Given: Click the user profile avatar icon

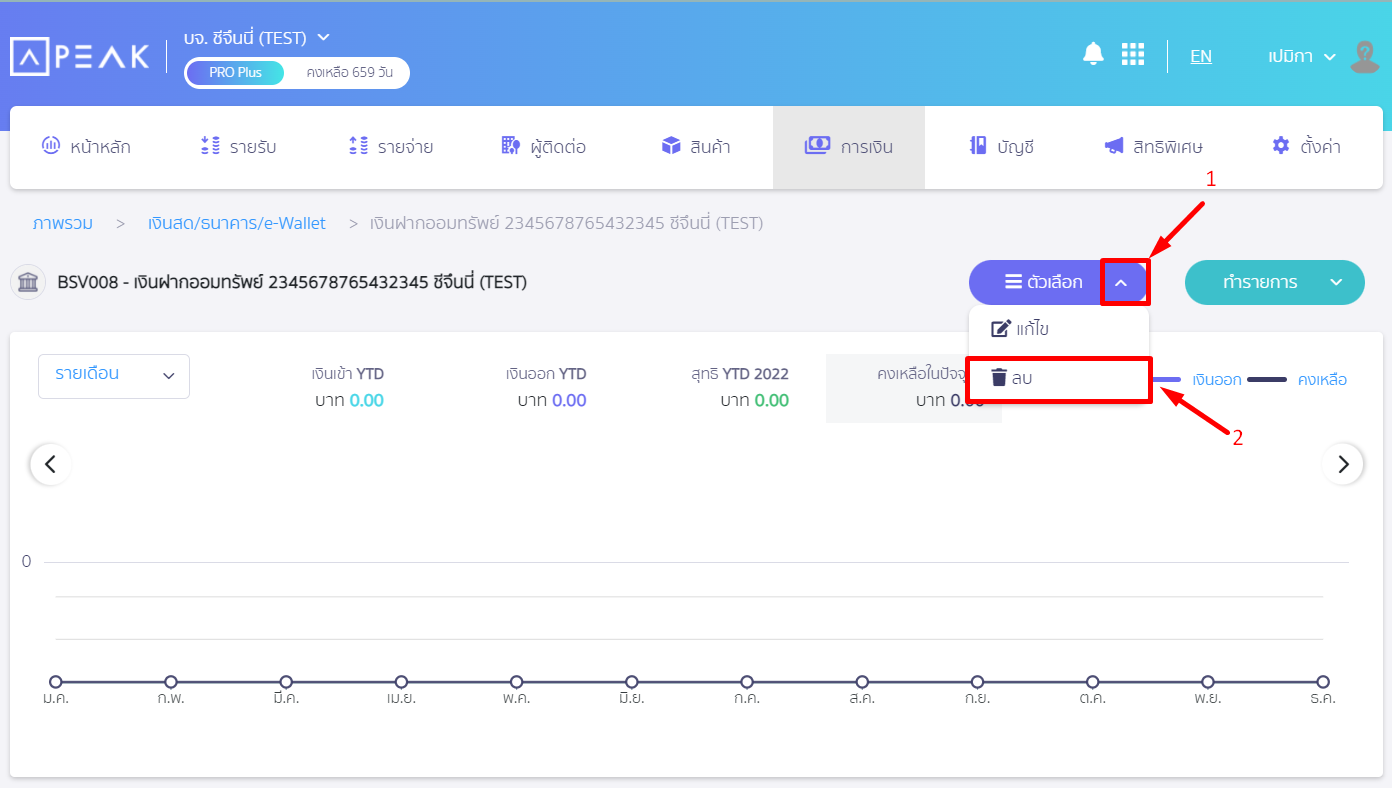Looking at the screenshot, I should pos(1364,57).
